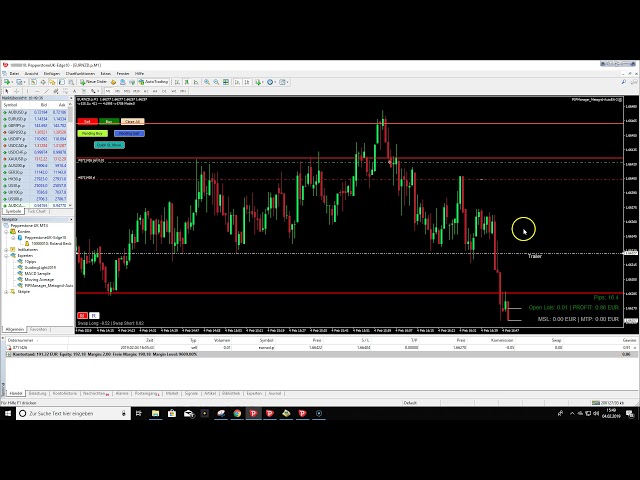The height and width of the screenshot is (480, 640).
Task: Click the blue Pending Sell chart button
Action: 129,133
